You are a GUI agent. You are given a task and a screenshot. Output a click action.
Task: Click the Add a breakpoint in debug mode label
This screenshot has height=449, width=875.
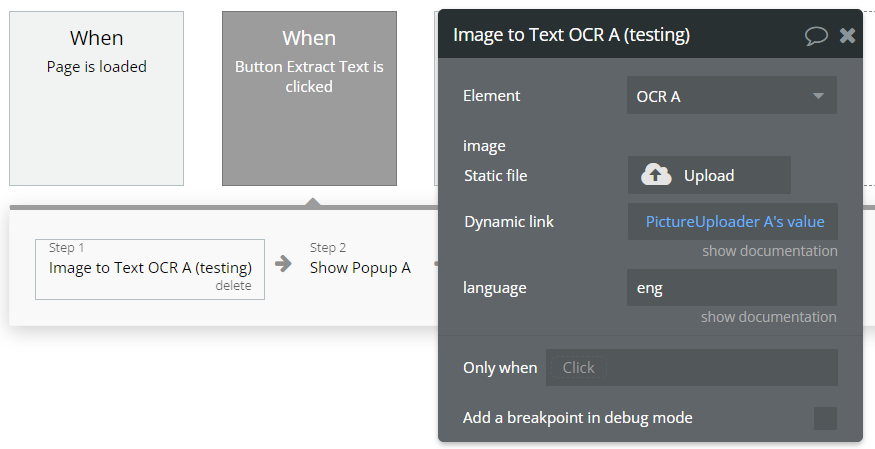click(577, 418)
